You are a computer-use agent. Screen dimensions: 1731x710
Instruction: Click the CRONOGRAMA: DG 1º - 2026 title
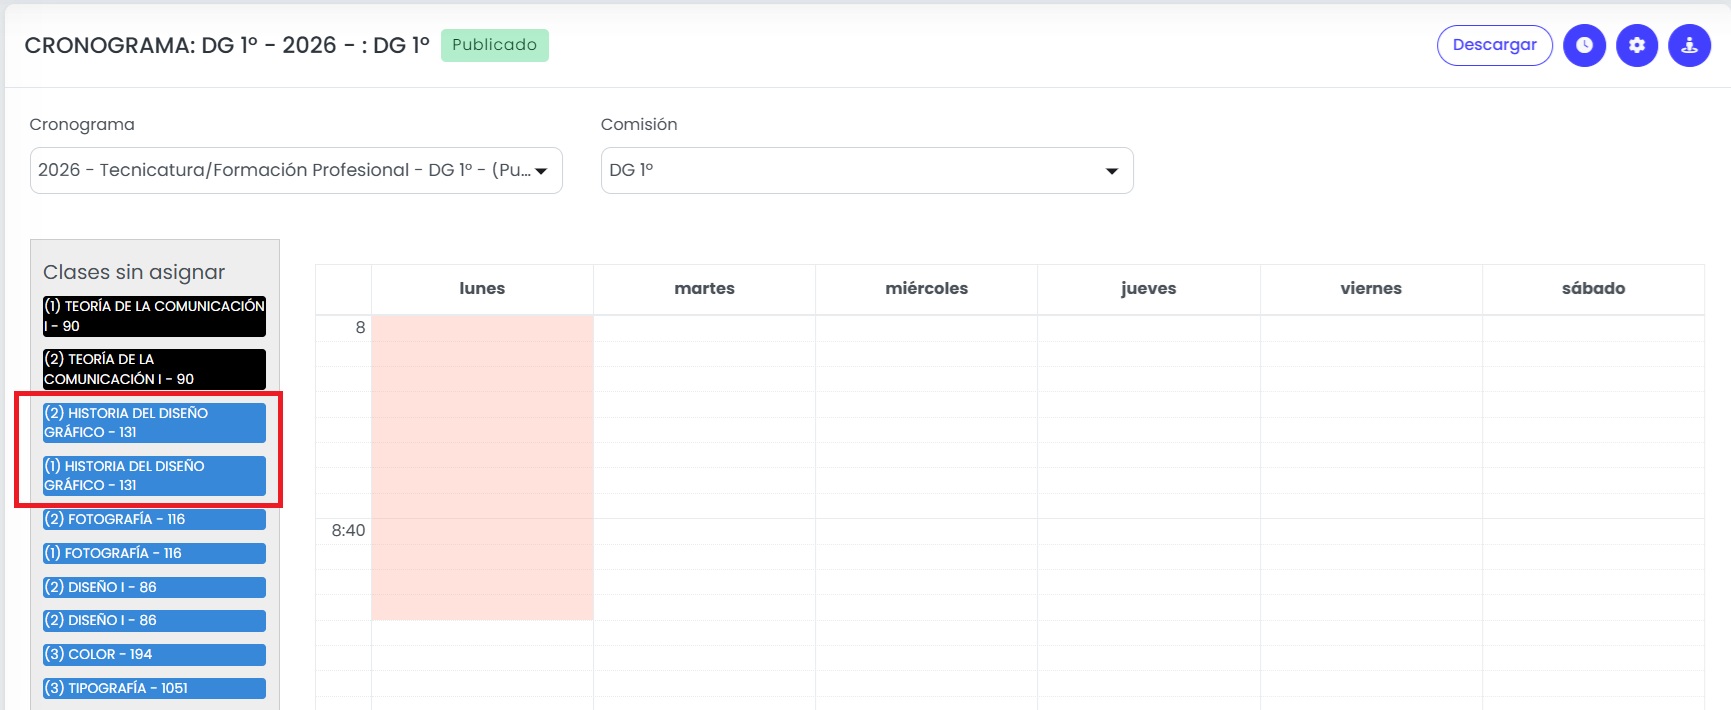[x=227, y=45]
